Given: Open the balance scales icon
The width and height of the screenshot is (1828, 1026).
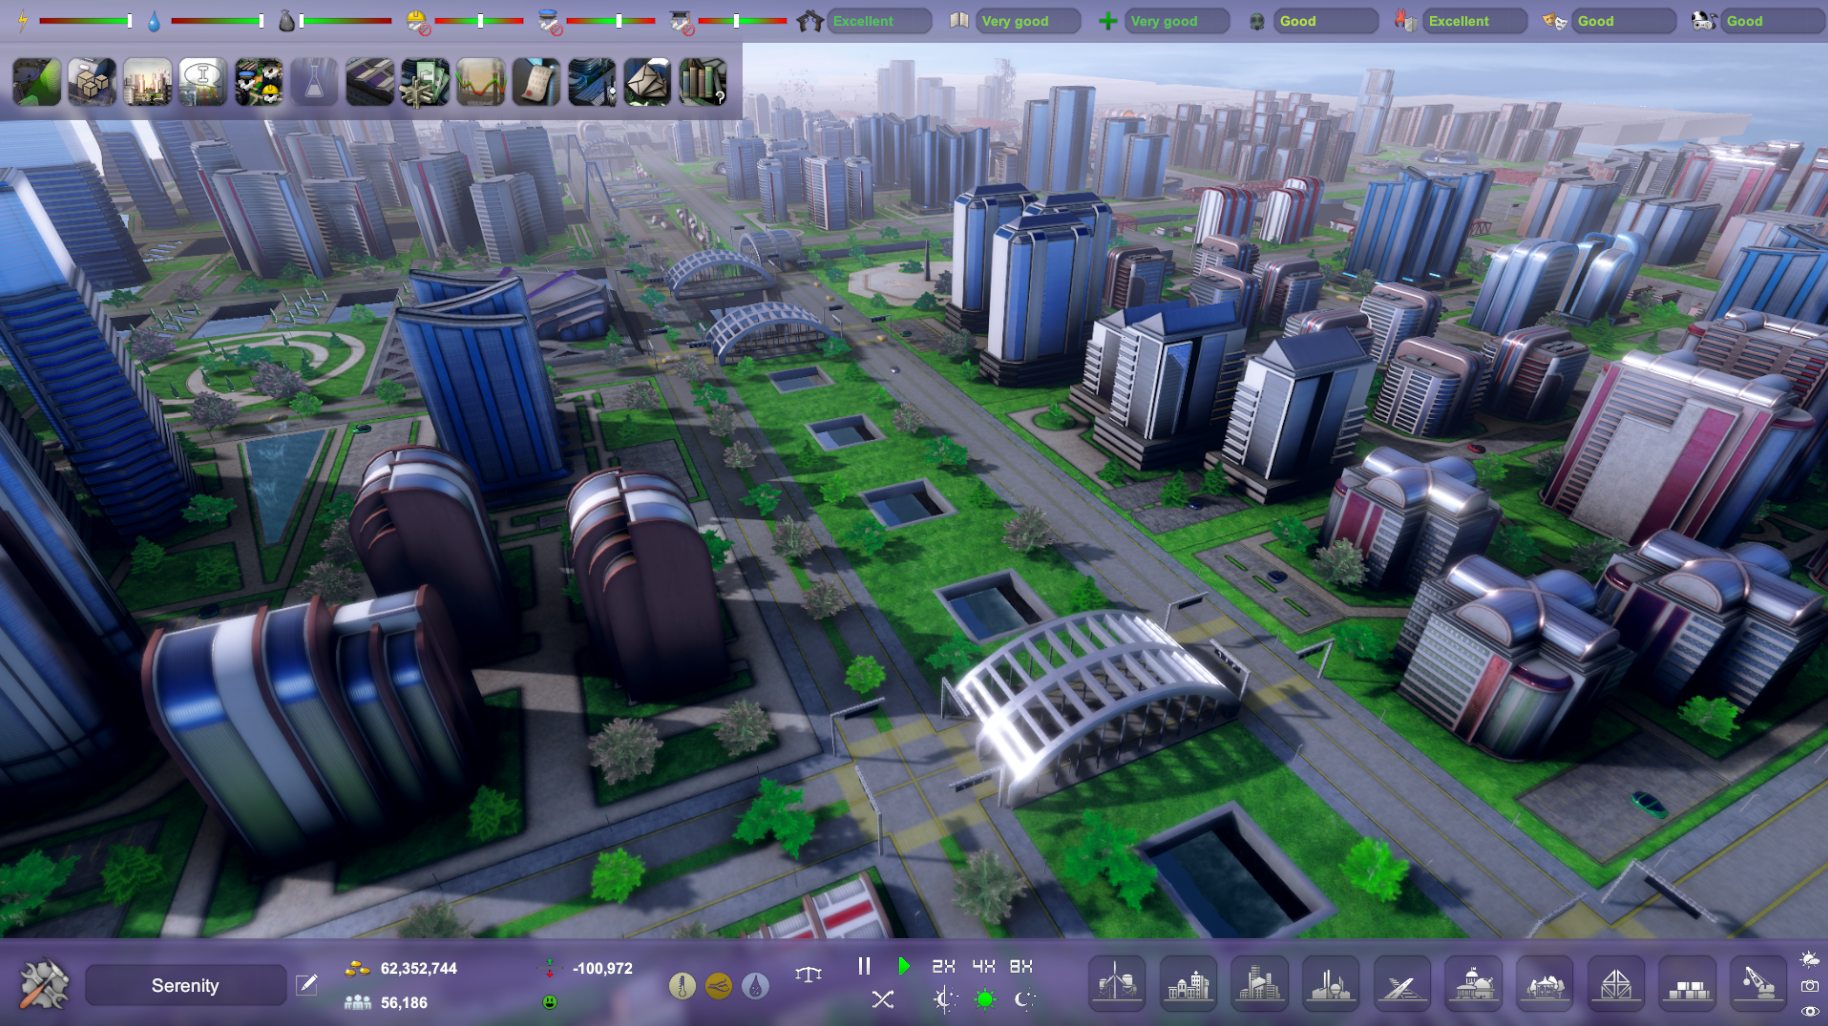Looking at the screenshot, I should point(808,973).
